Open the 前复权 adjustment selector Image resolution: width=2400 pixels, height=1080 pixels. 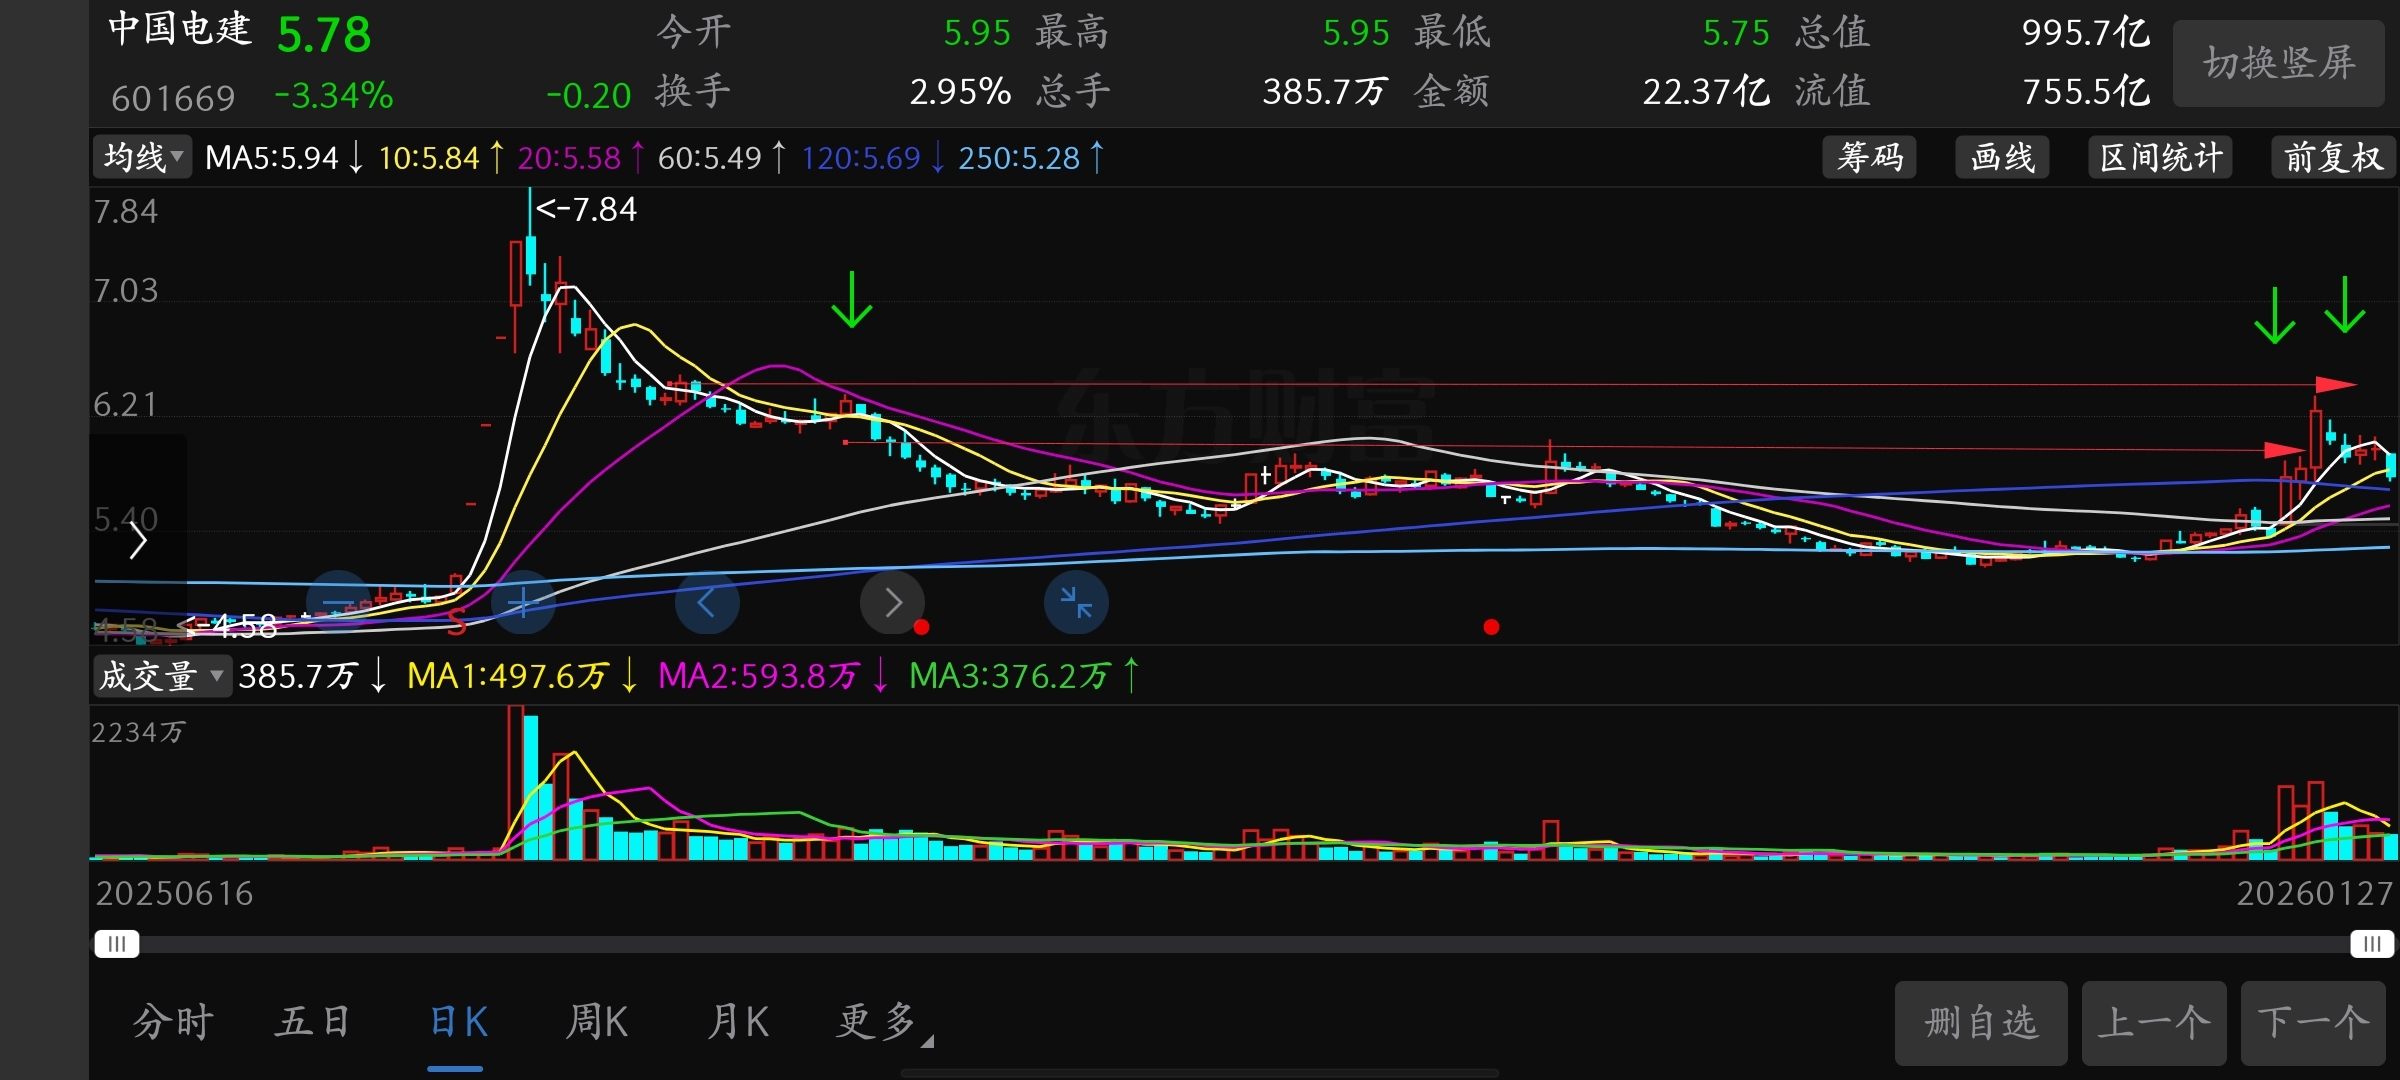2333,158
